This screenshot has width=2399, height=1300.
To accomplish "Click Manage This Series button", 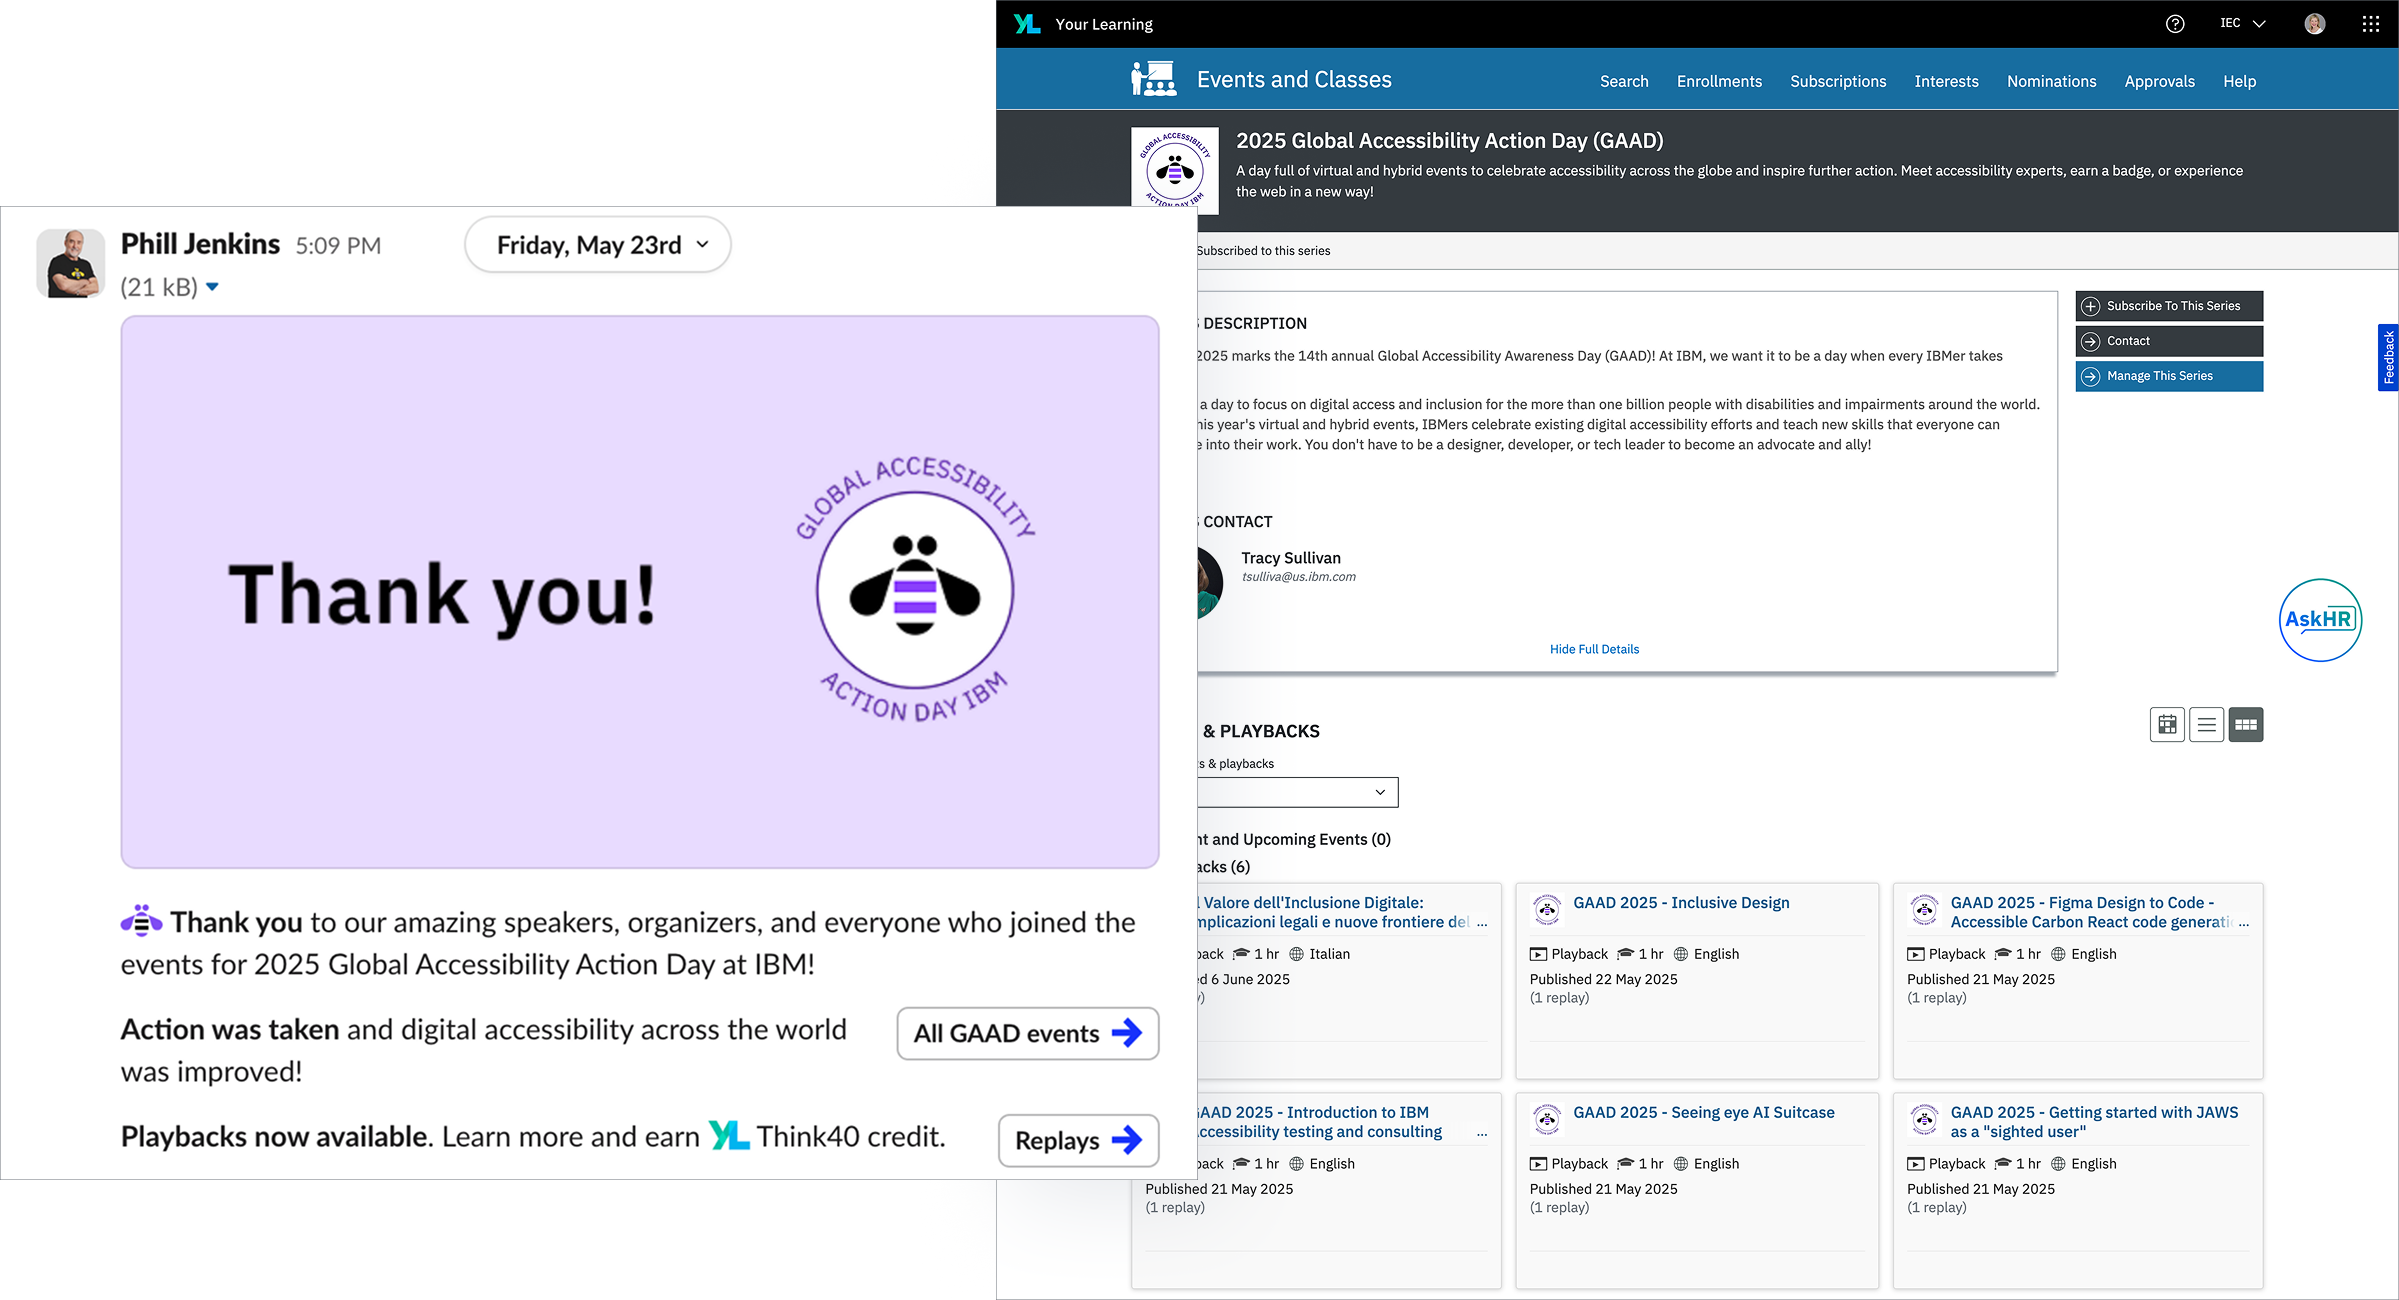I will pyautogui.click(x=2169, y=376).
